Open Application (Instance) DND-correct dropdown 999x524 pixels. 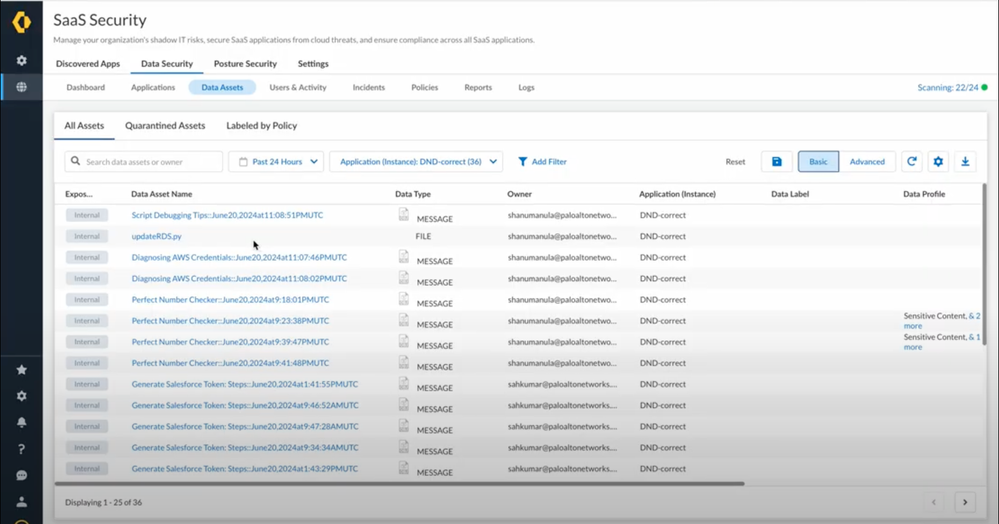(x=416, y=162)
